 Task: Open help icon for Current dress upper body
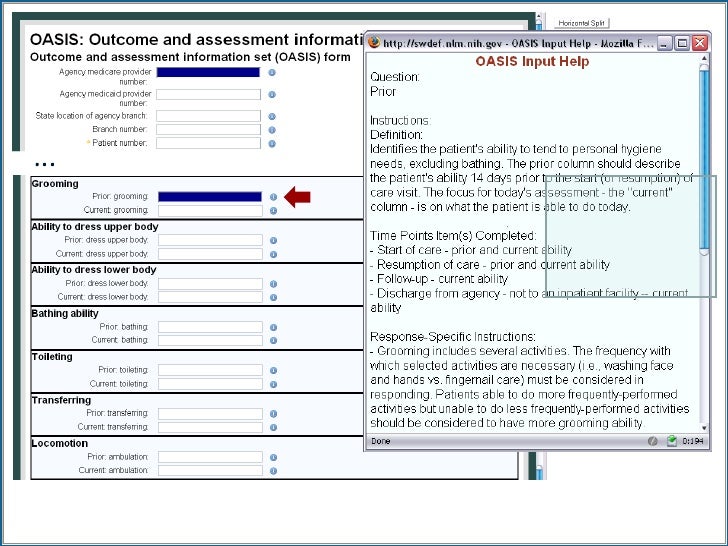[273, 254]
